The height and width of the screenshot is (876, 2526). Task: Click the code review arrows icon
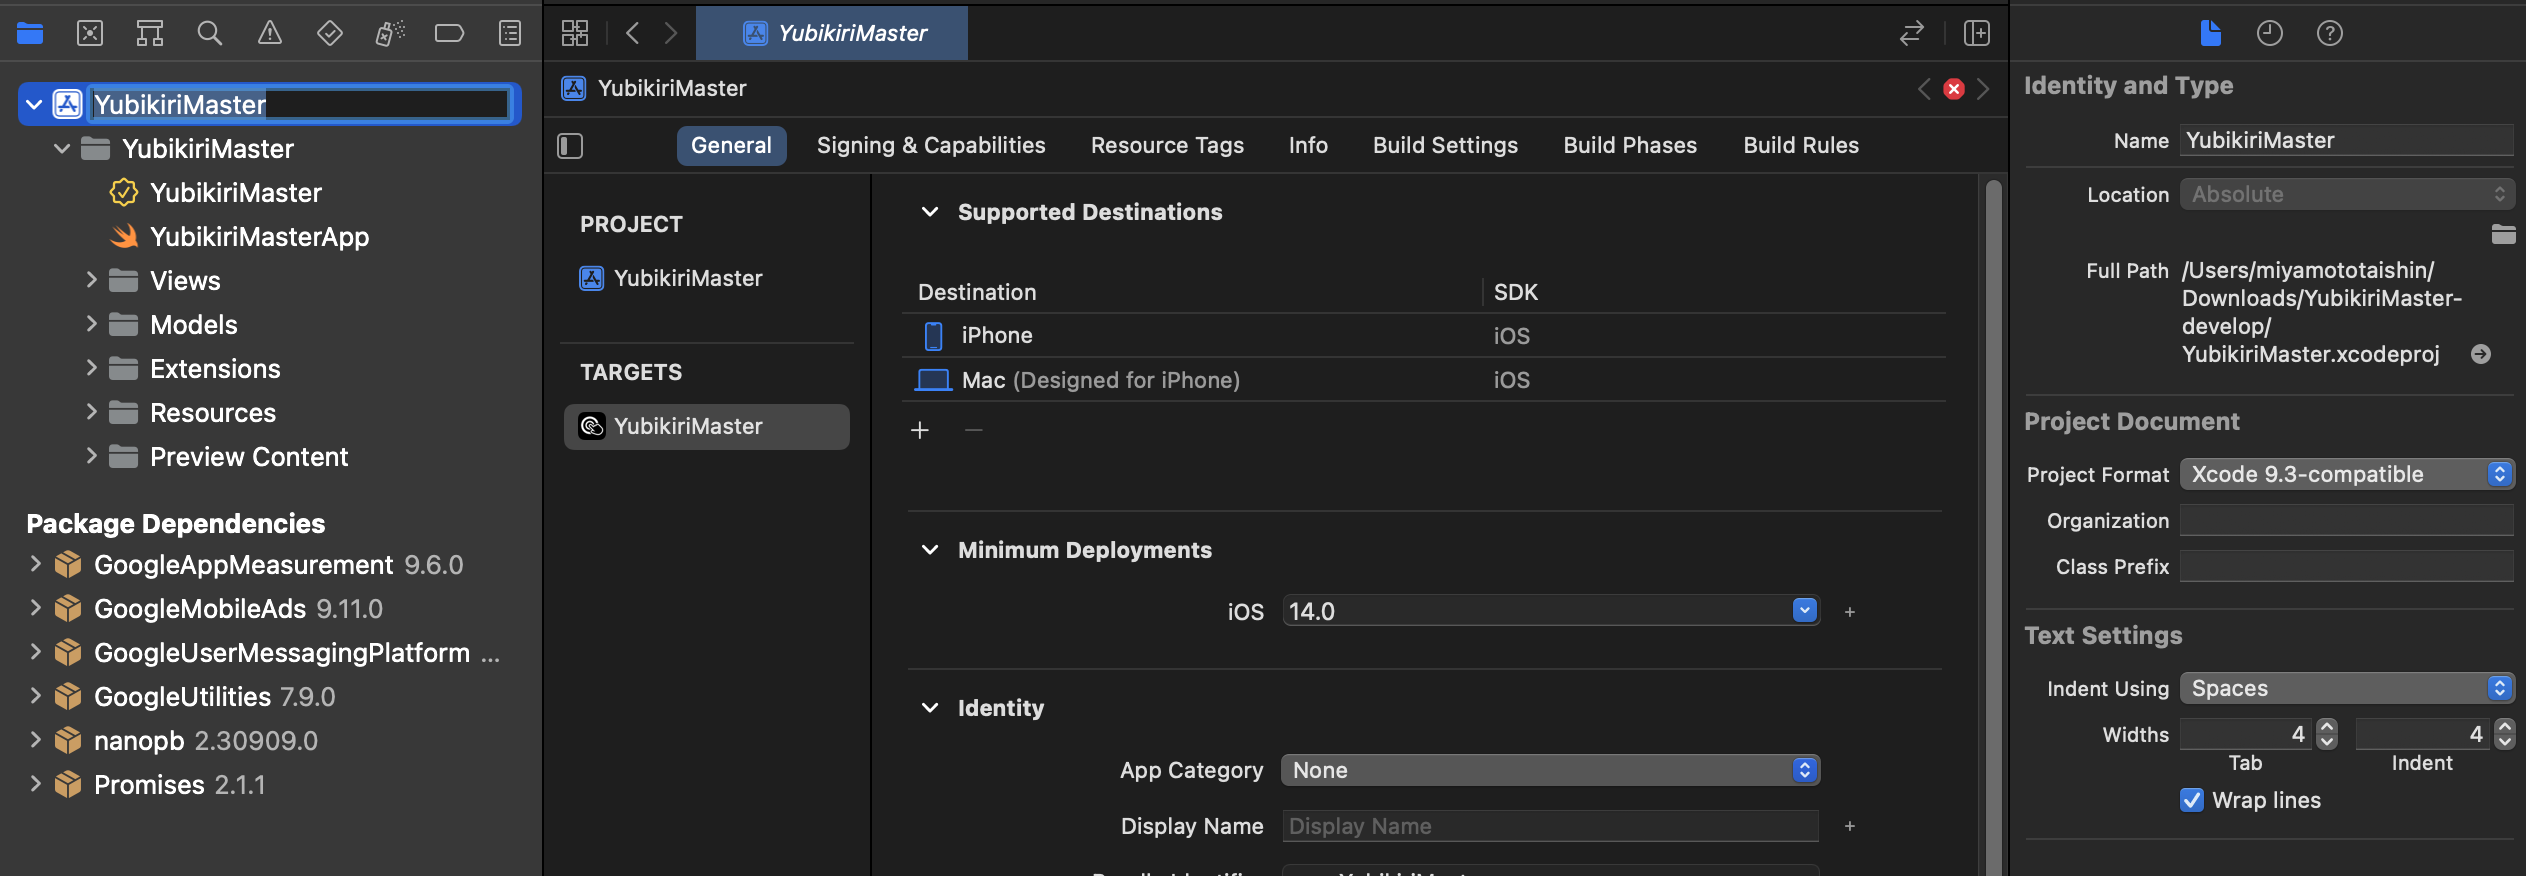(x=1911, y=33)
